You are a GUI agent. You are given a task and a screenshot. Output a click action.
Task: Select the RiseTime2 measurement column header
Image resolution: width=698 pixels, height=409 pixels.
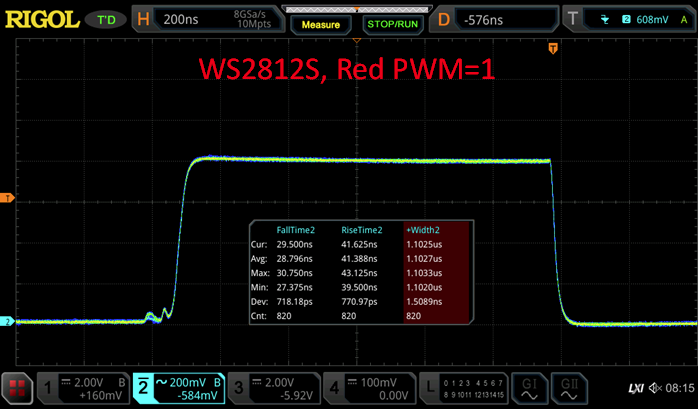[x=361, y=230]
